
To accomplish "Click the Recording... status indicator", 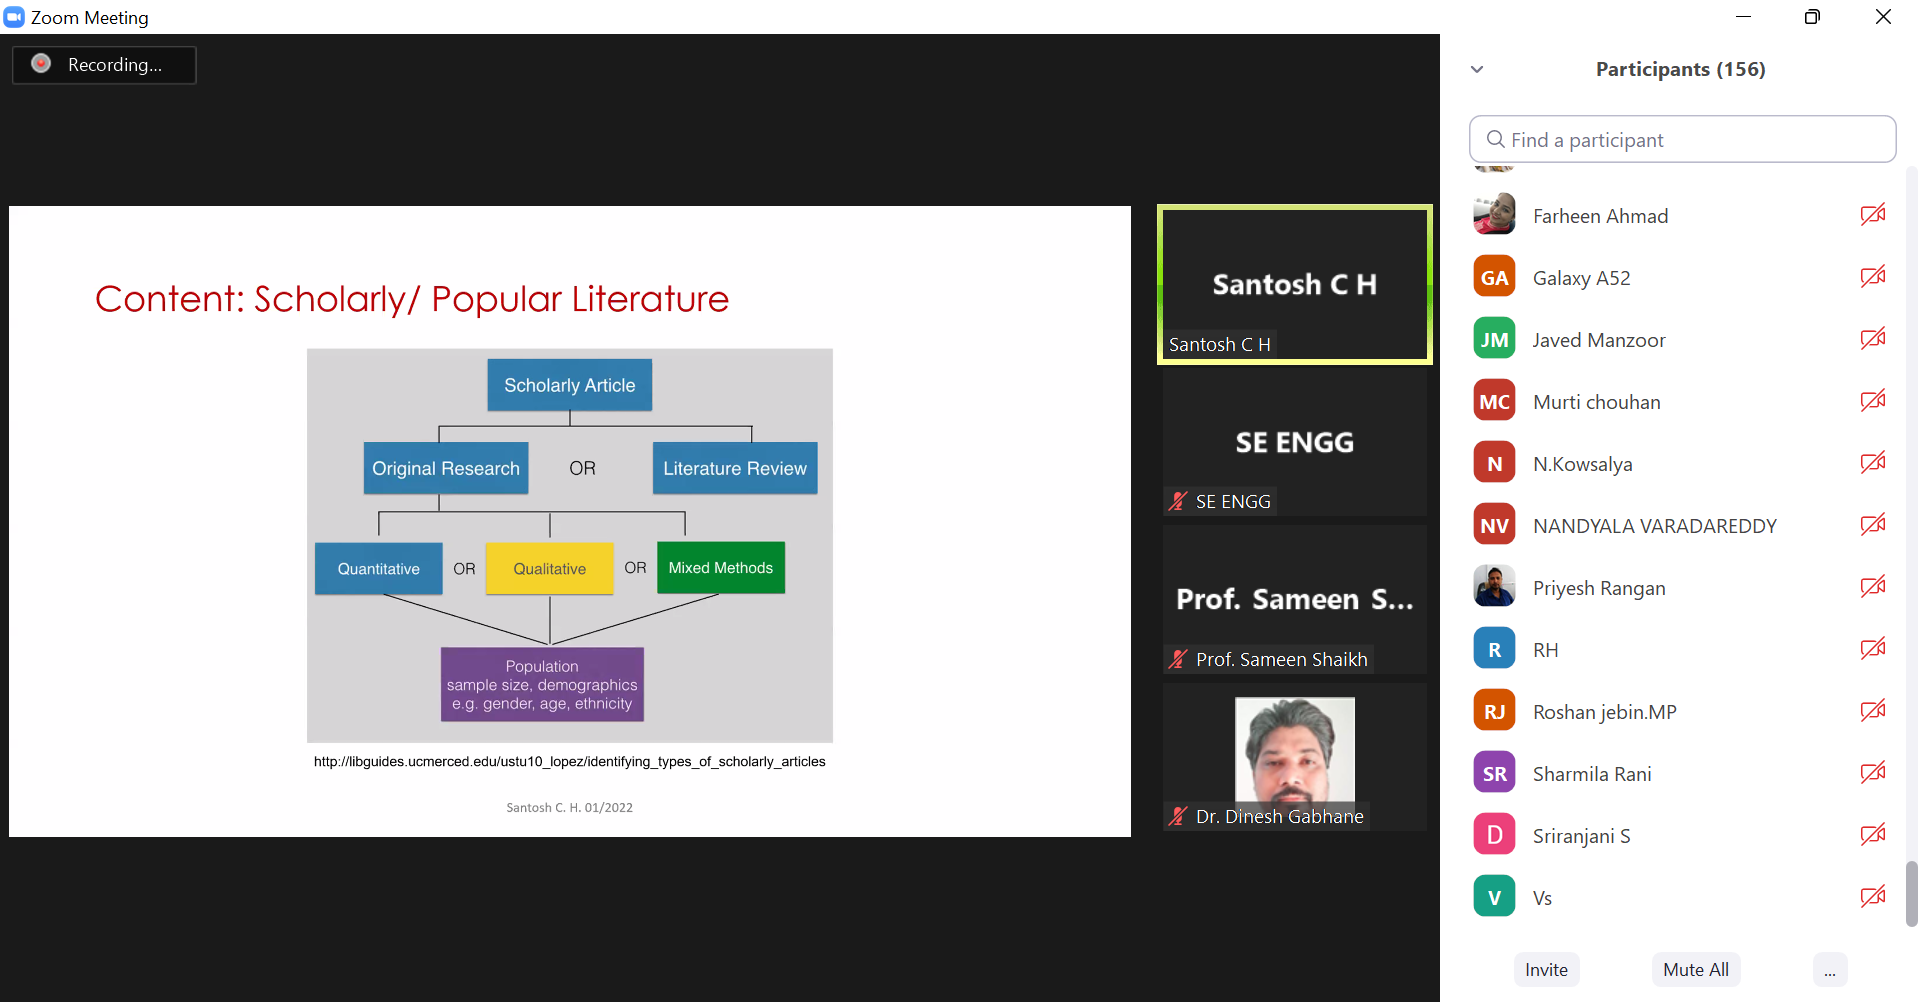I will pyautogui.click(x=104, y=65).
